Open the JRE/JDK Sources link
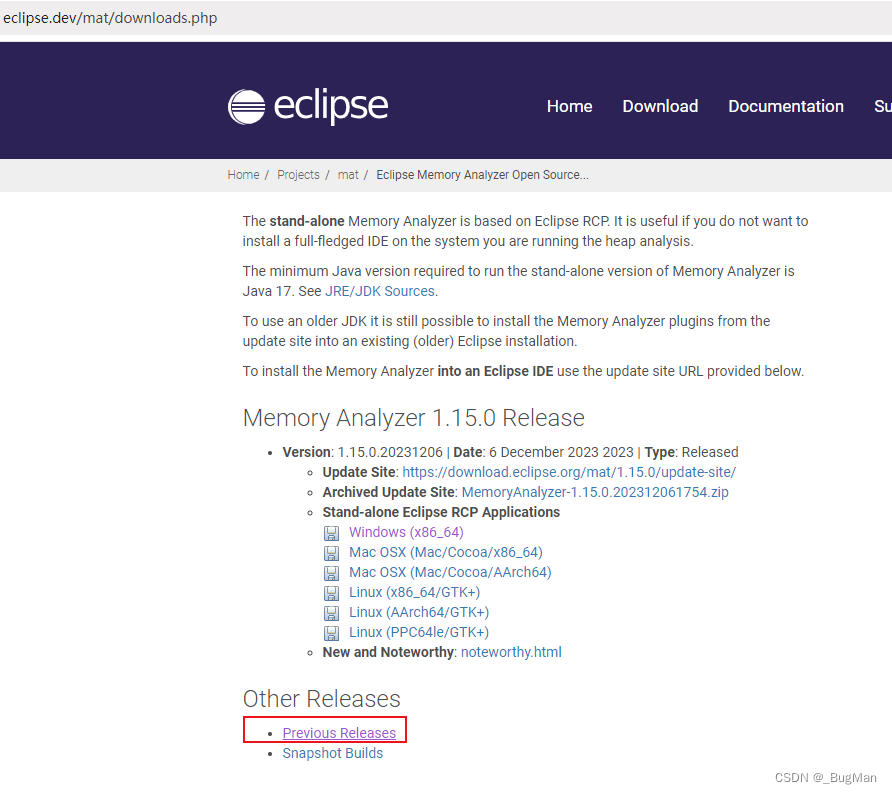This screenshot has height=794, width=892. (379, 291)
